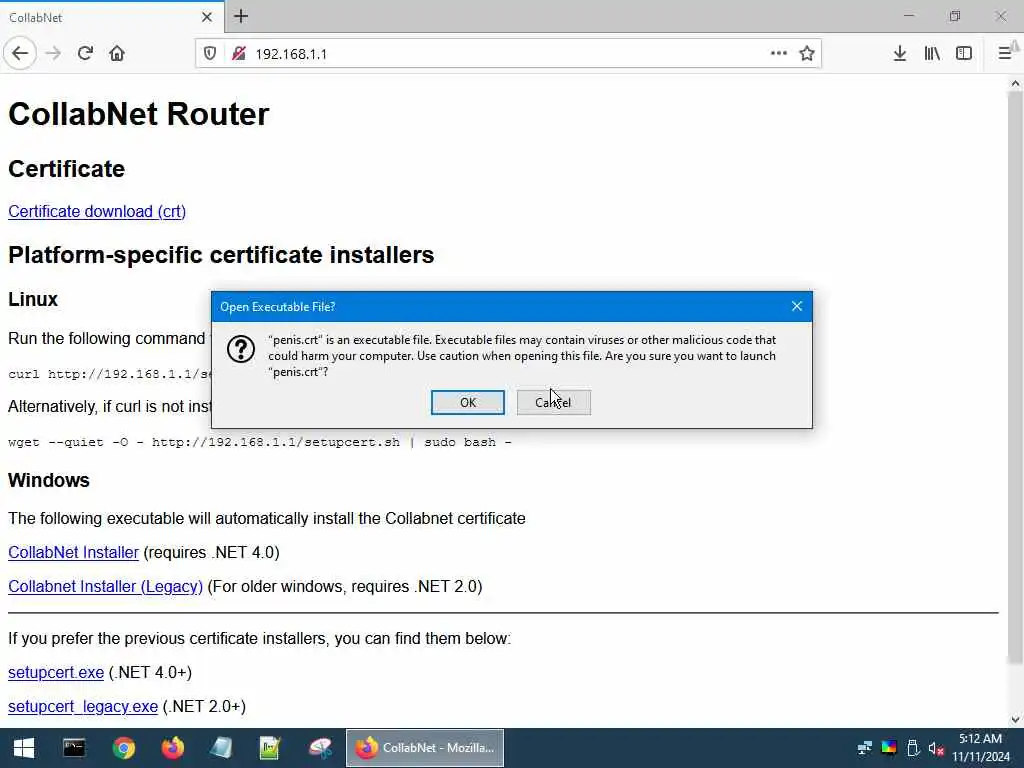
Task: Open a new browser tab
Action: tap(241, 16)
